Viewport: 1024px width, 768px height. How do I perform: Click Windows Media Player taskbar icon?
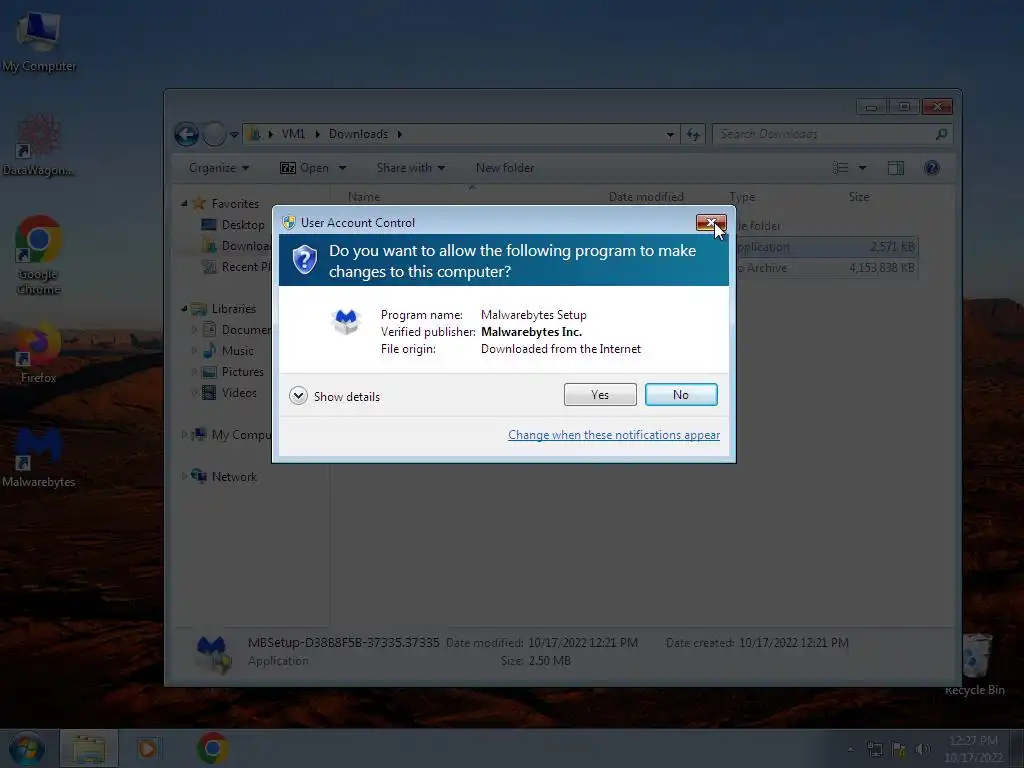coord(148,749)
